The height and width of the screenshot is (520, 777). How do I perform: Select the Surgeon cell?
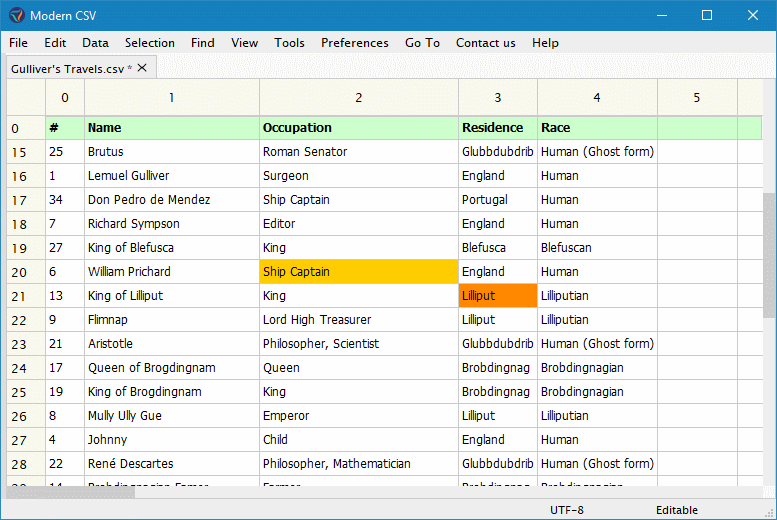(359, 176)
